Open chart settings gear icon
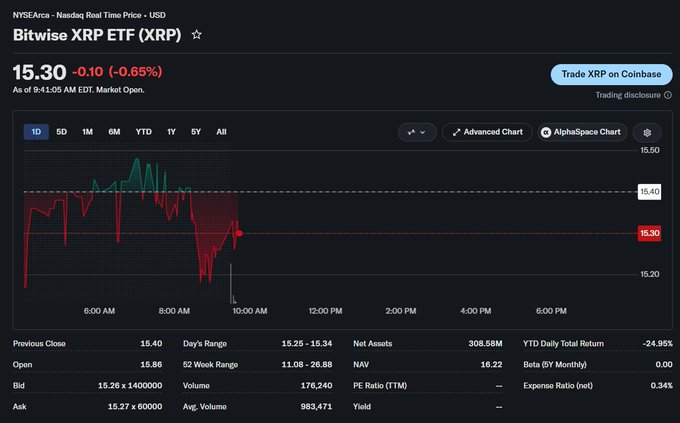The width and height of the screenshot is (680, 423). click(x=647, y=132)
